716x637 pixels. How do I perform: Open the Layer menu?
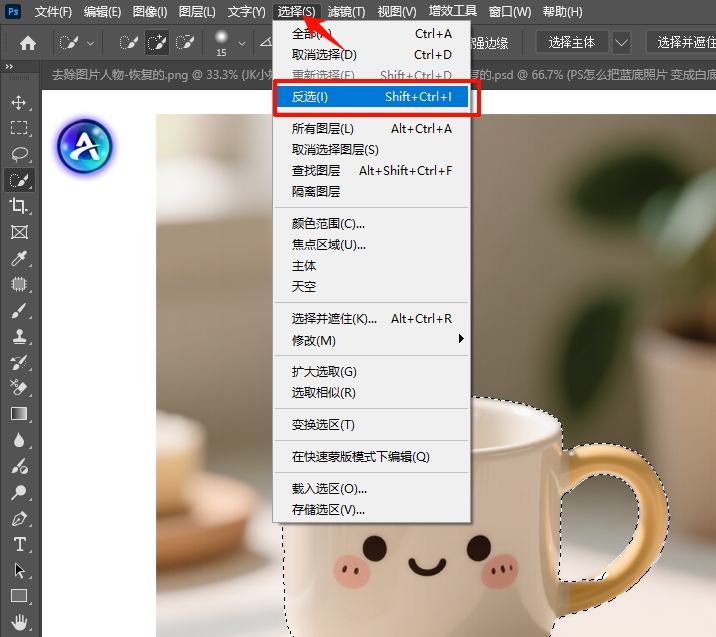click(197, 11)
